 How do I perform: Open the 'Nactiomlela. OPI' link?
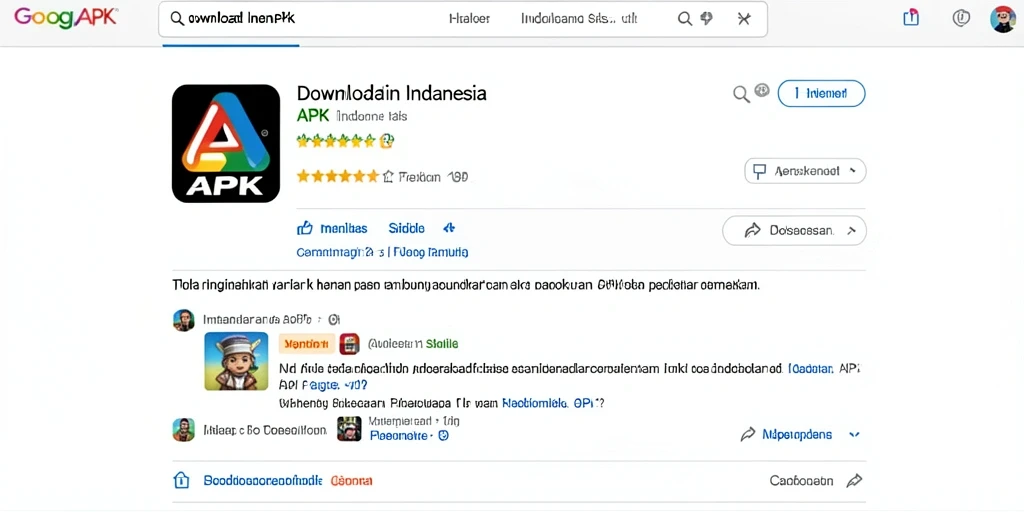click(549, 403)
